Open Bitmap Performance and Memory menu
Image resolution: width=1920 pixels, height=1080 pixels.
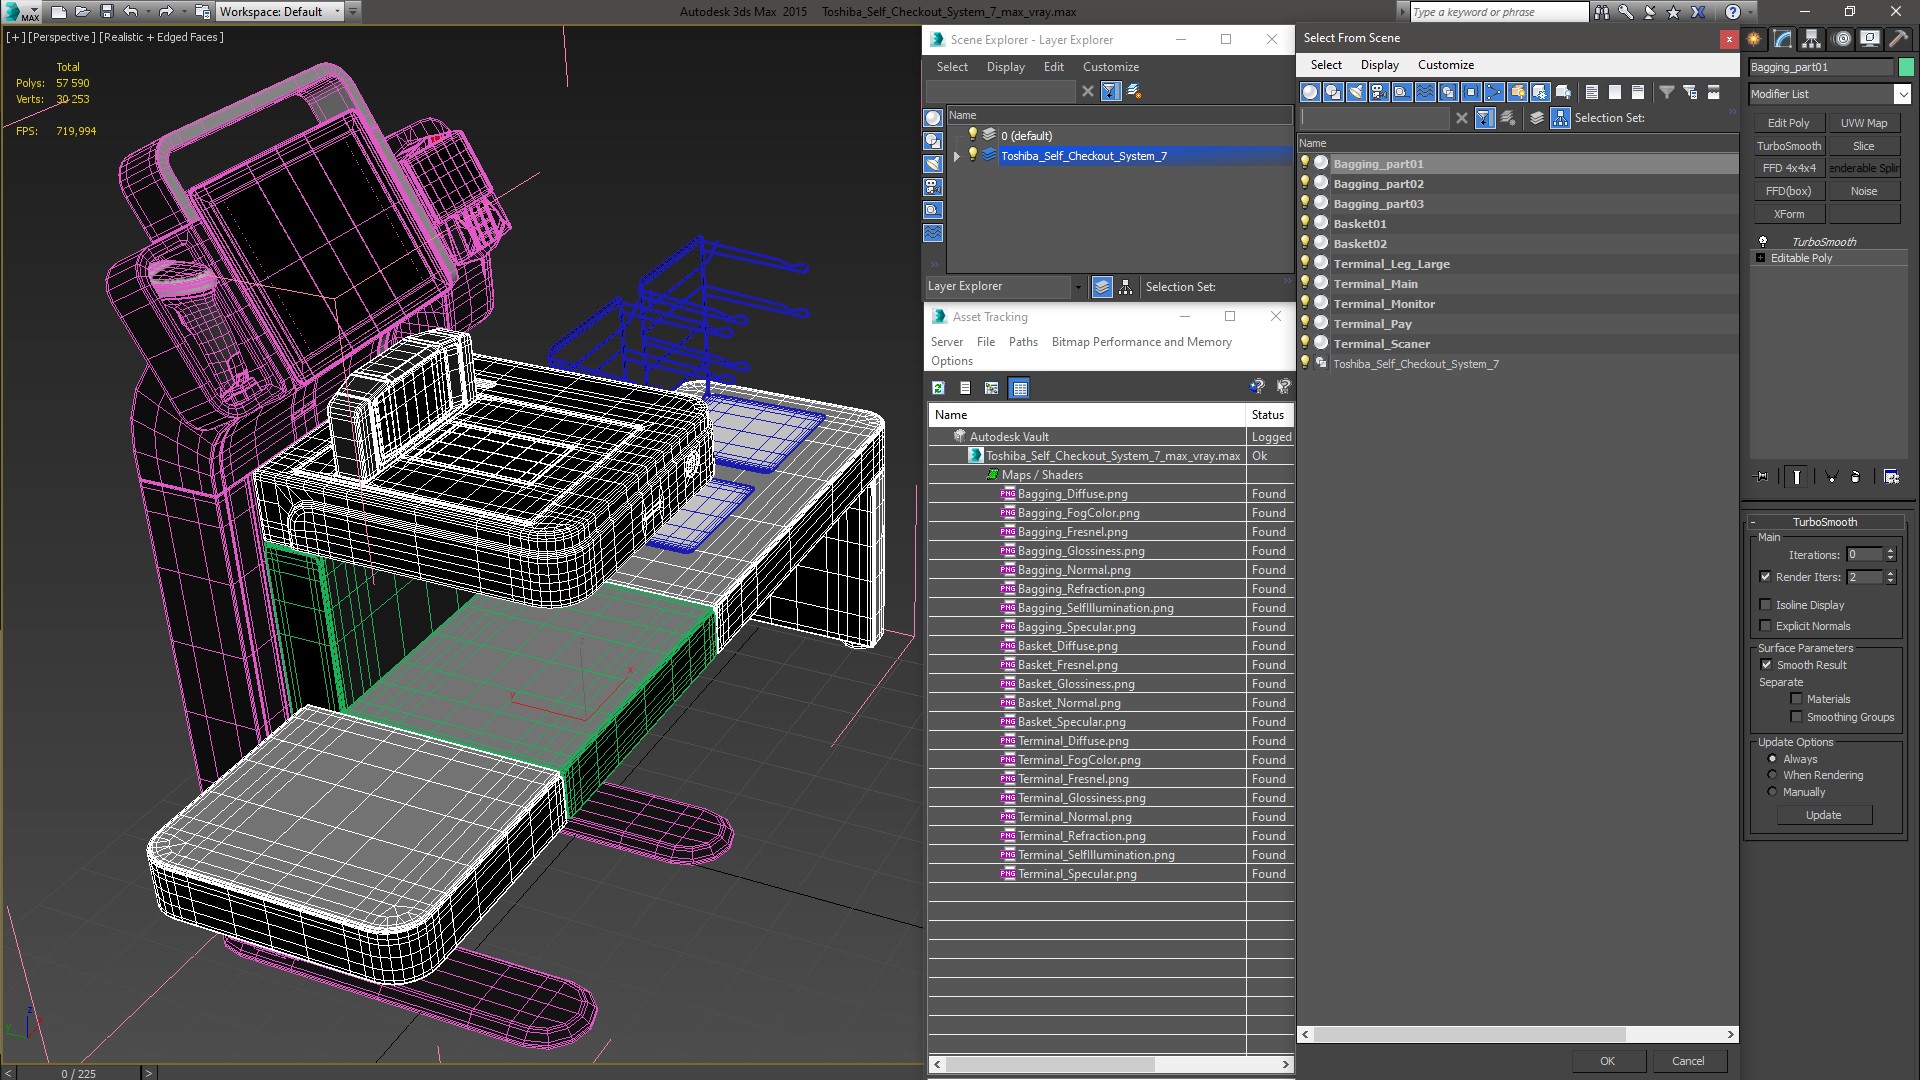(x=1141, y=342)
